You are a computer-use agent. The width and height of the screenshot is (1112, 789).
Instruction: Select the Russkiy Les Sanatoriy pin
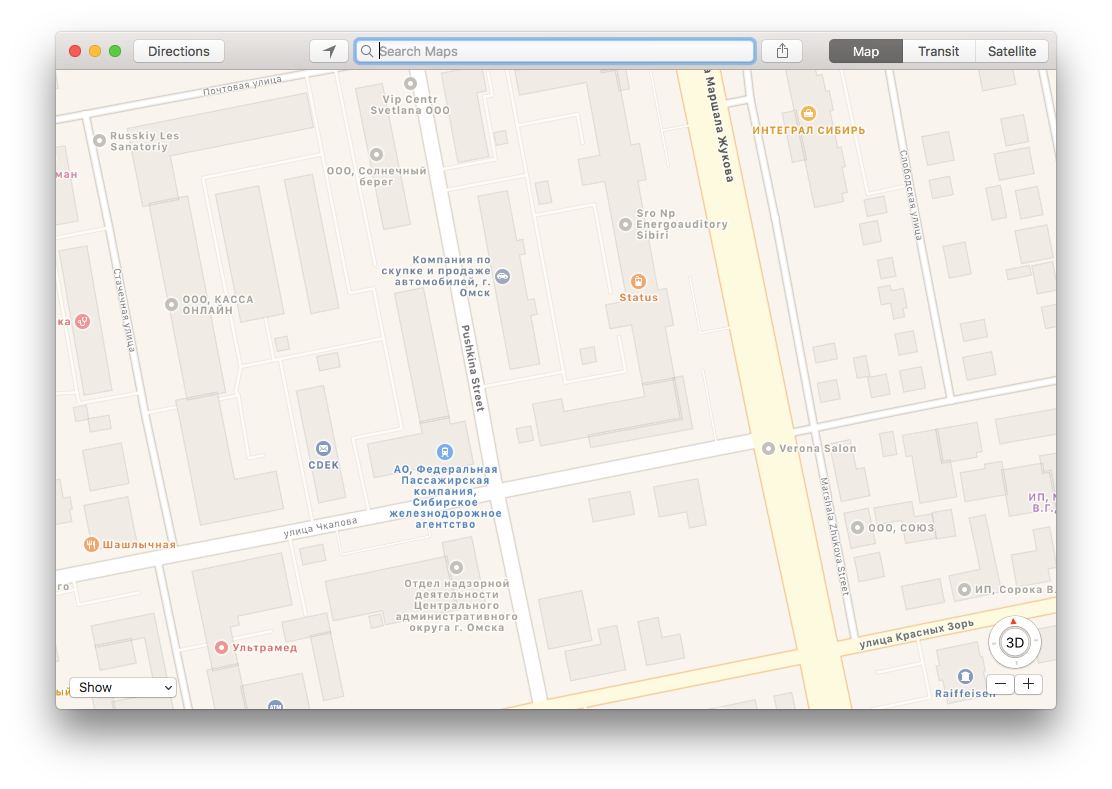tap(99, 140)
